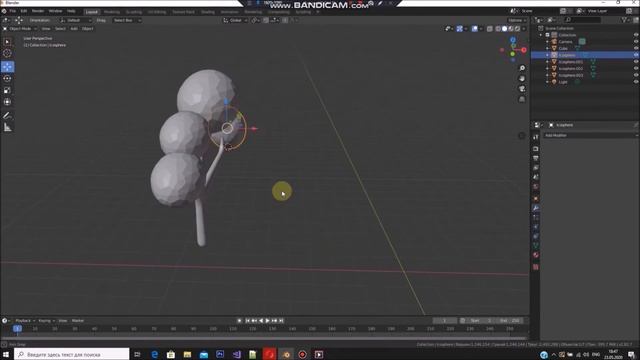Open the viewport Add menu
Viewport: 640px width, 360px height.
coord(74,29)
